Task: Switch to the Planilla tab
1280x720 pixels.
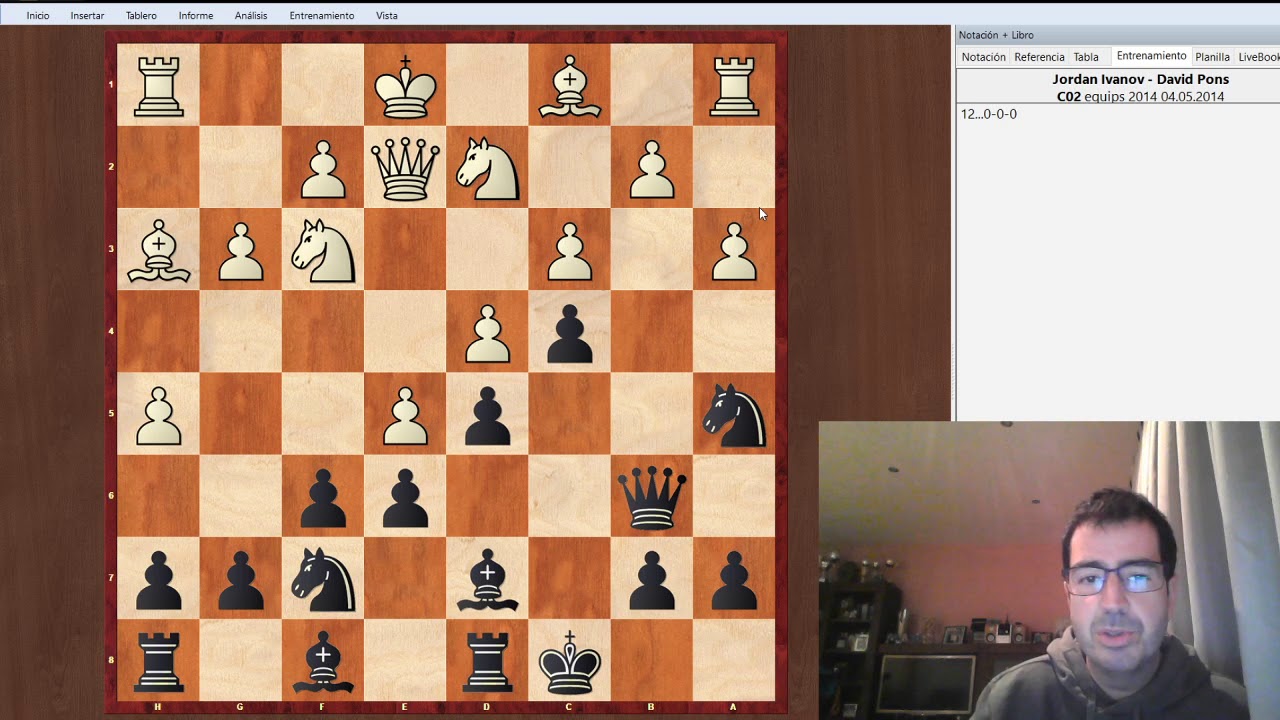Action: coord(1212,57)
